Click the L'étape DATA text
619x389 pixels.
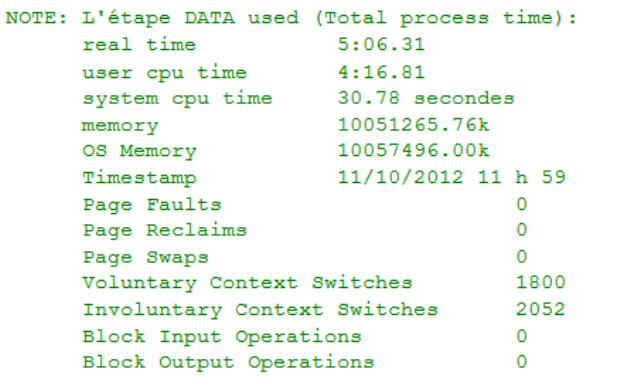(158, 18)
